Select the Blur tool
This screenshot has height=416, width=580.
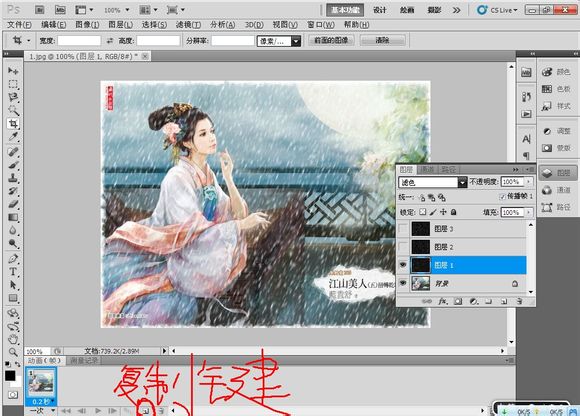[13, 230]
